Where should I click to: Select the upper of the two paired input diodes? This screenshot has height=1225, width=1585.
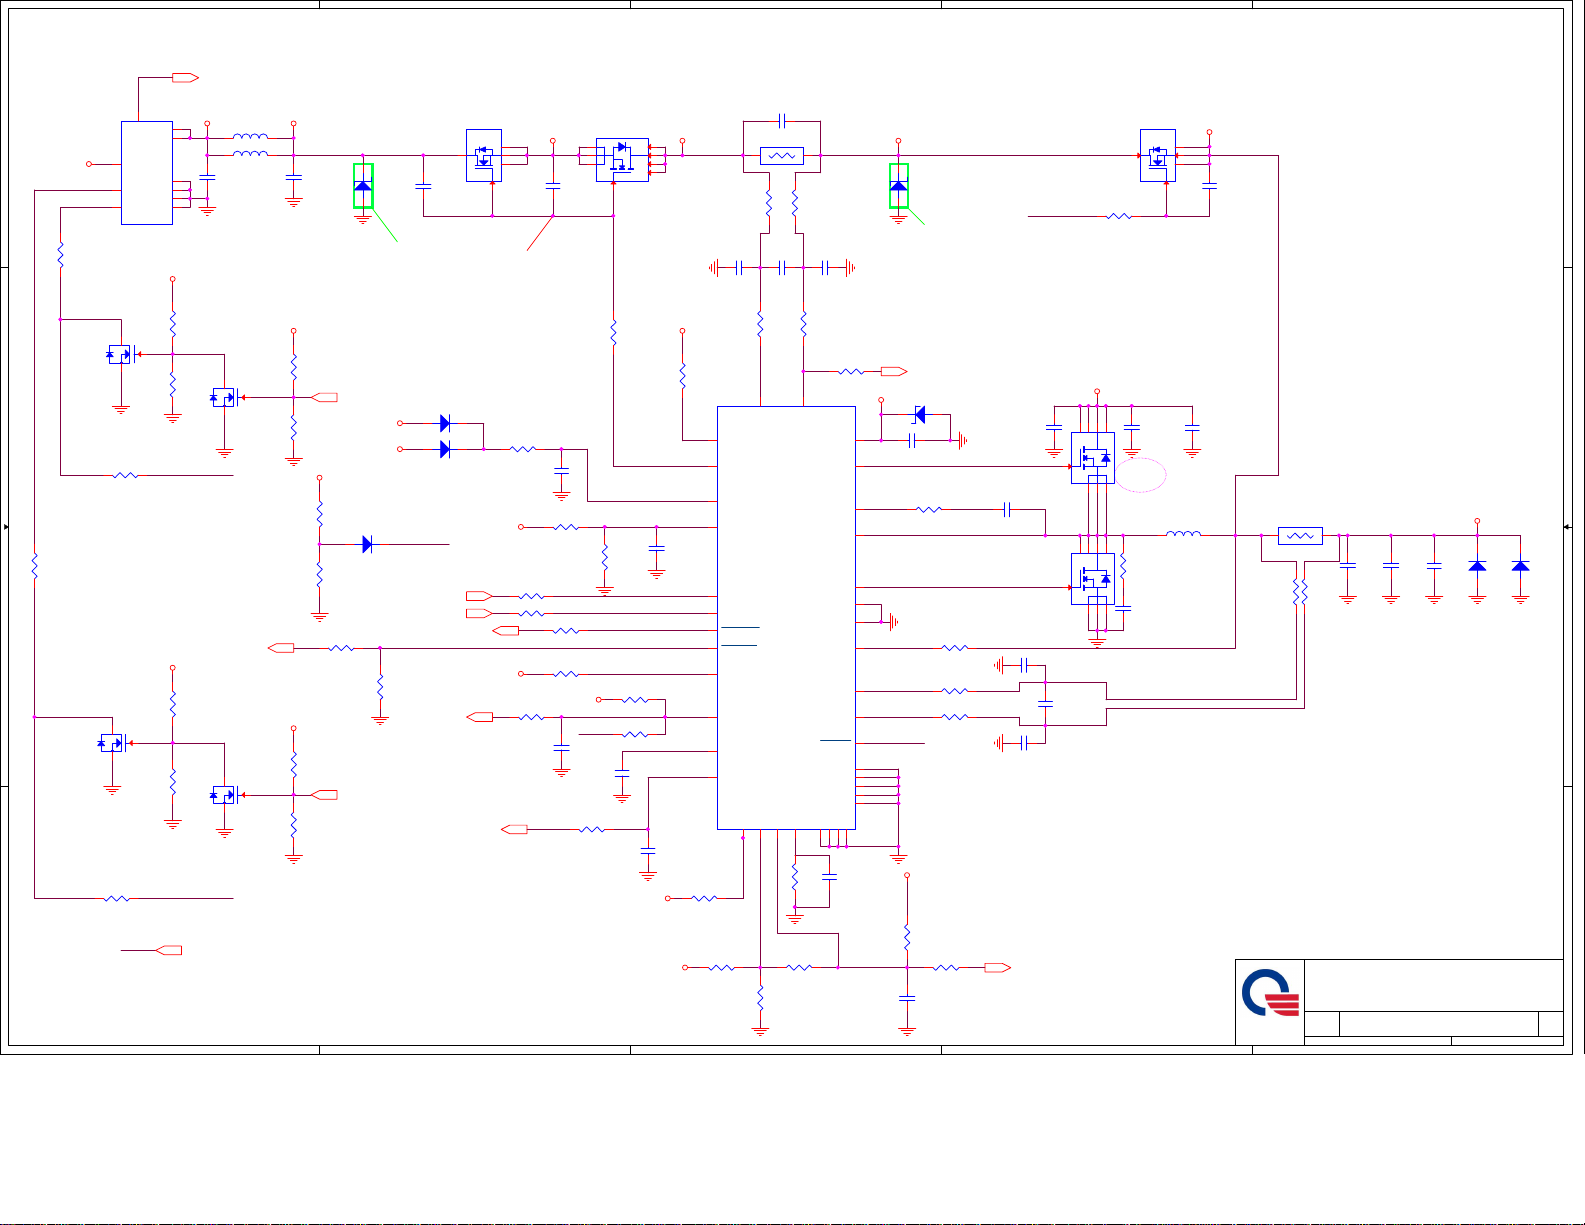pyautogui.click(x=445, y=423)
